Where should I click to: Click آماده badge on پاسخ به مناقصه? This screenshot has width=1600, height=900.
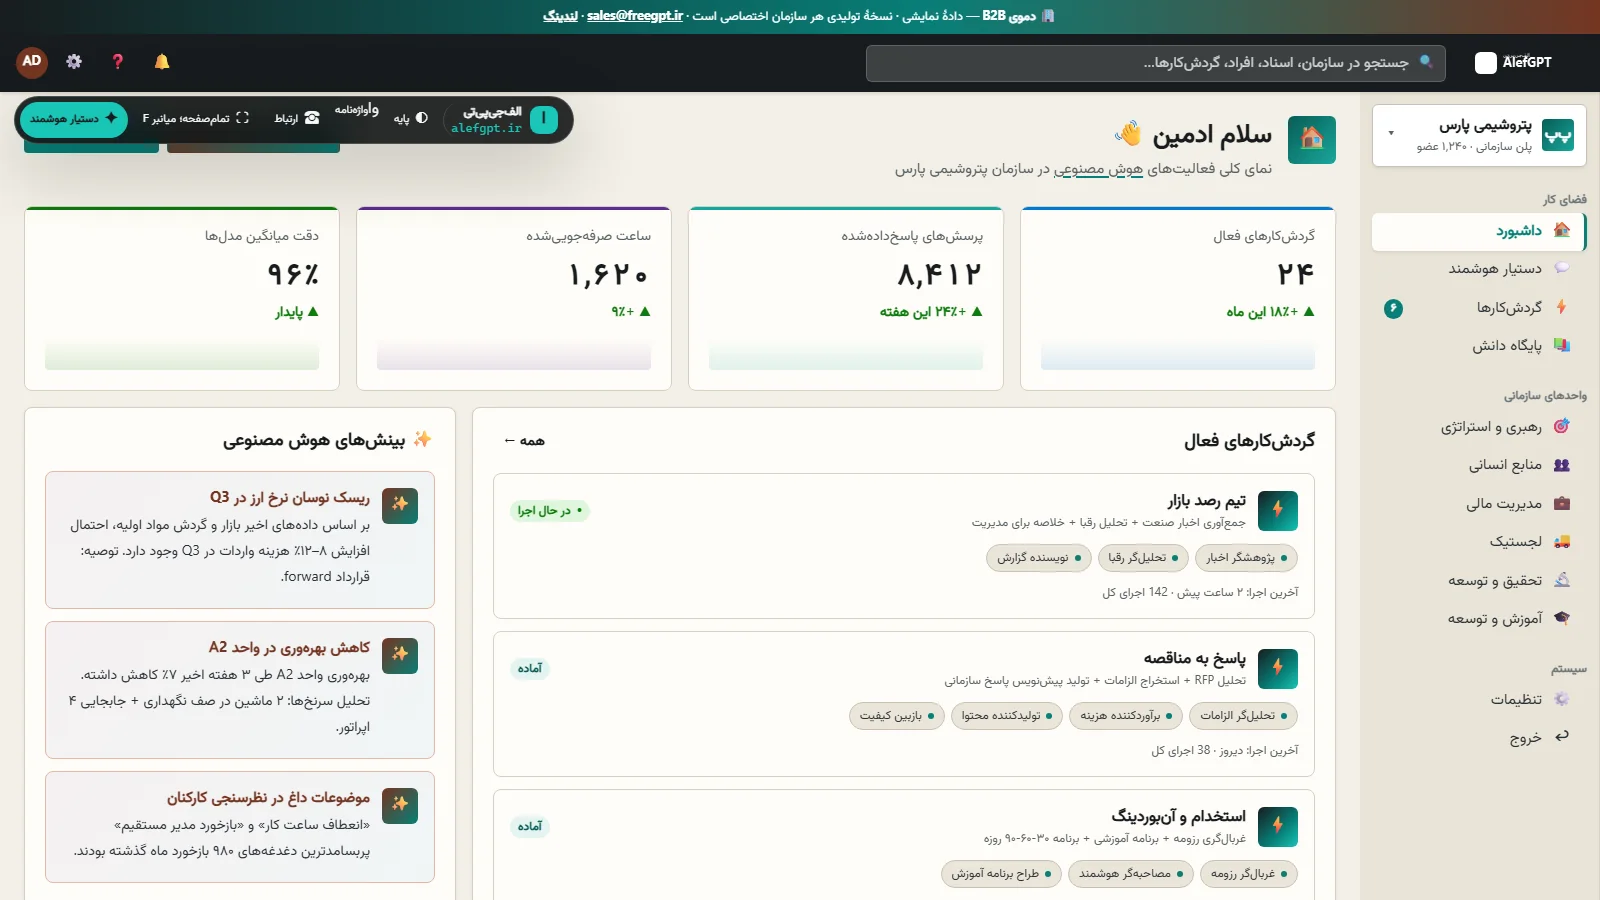pyautogui.click(x=530, y=668)
